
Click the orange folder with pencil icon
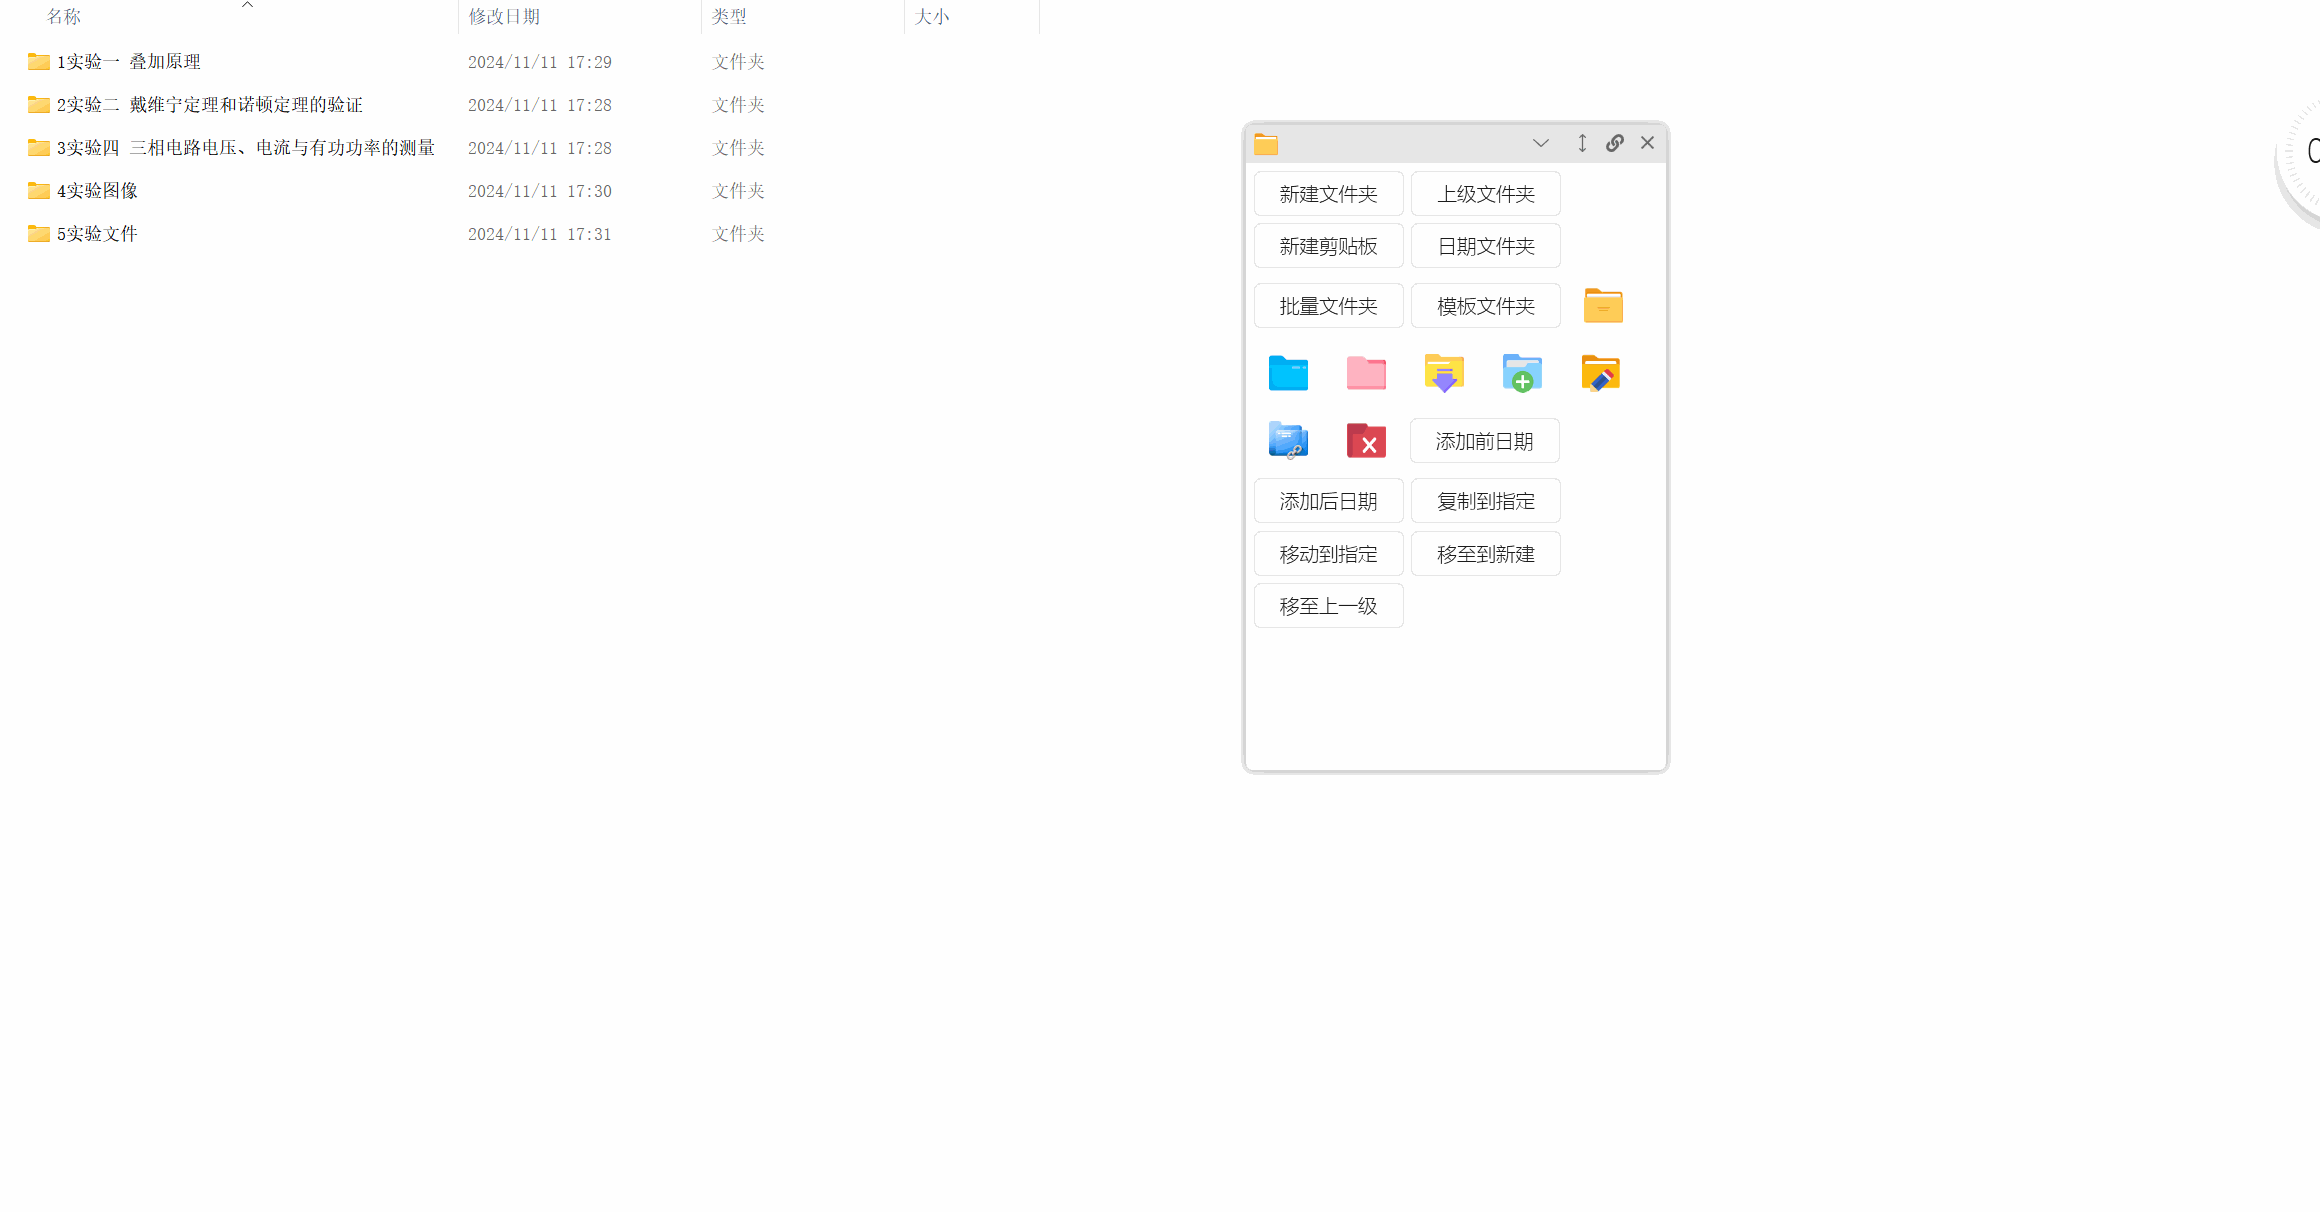click(x=1600, y=373)
